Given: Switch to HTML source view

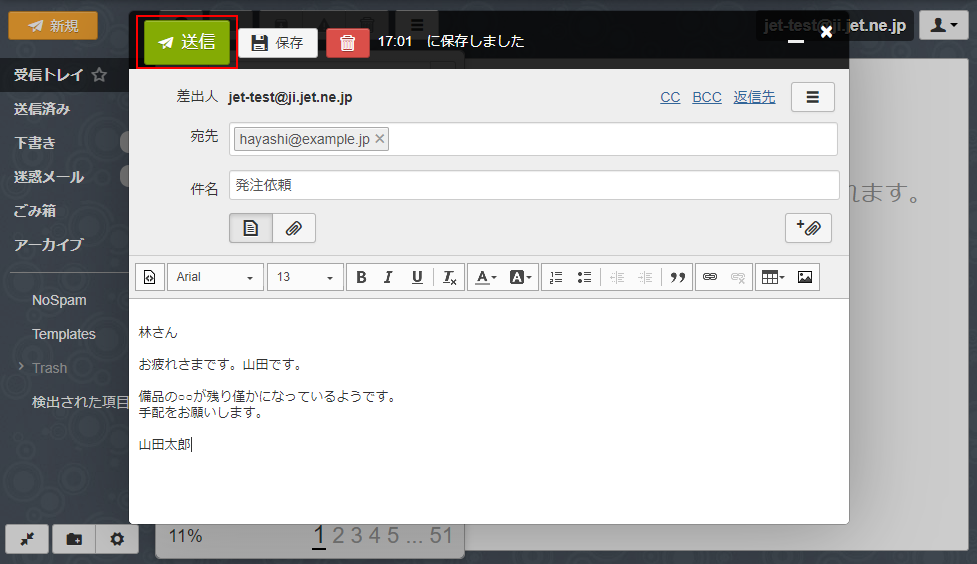Looking at the screenshot, I should point(149,277).
